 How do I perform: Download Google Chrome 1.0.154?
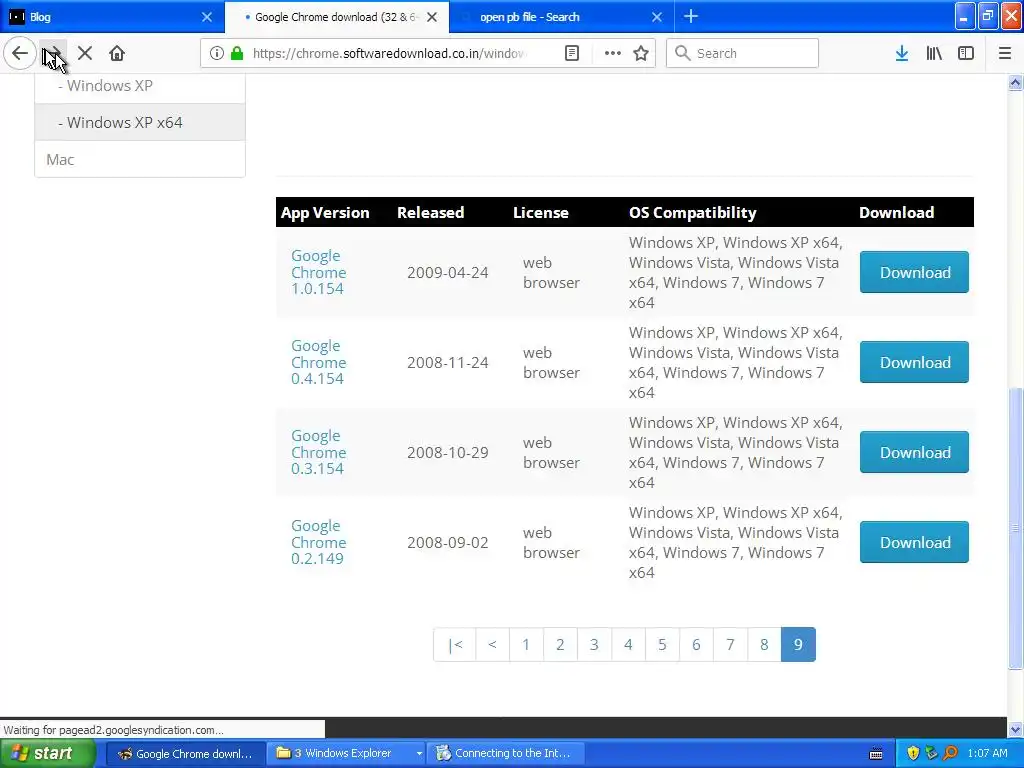pyautogui.click(x=914, y=272)
